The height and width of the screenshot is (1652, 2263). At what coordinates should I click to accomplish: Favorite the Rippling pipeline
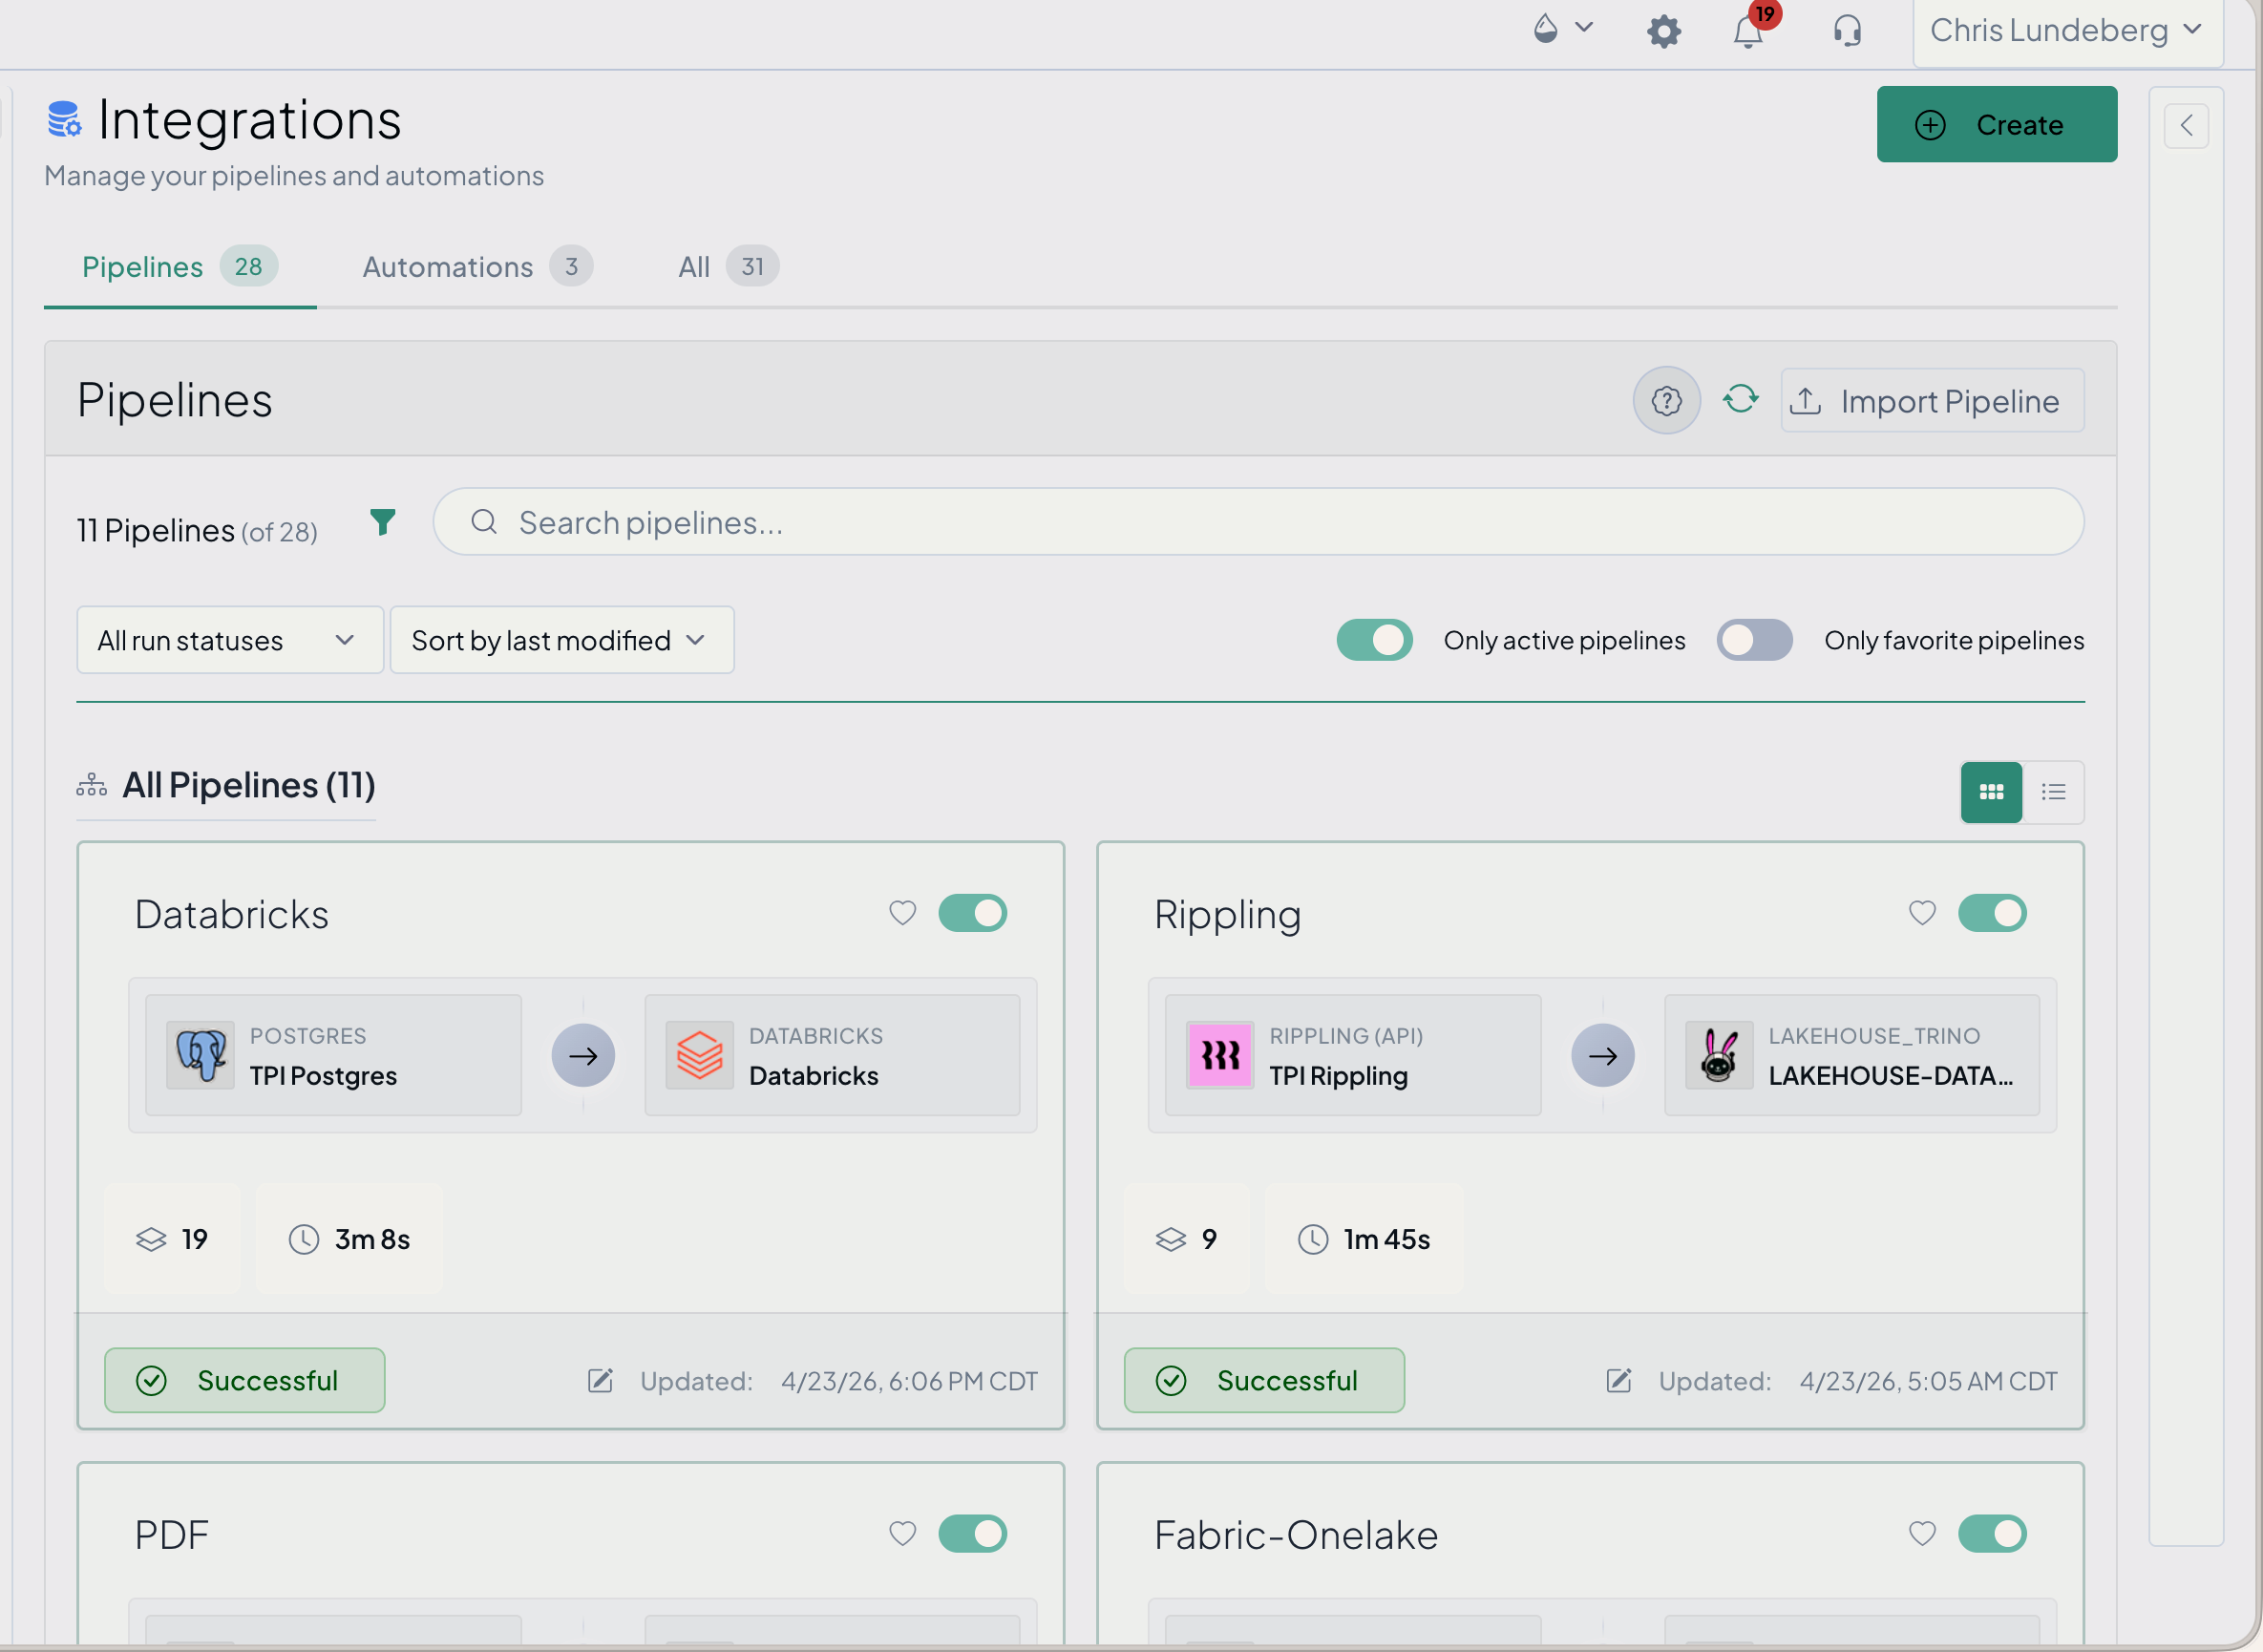click(x=1921, y=913)
